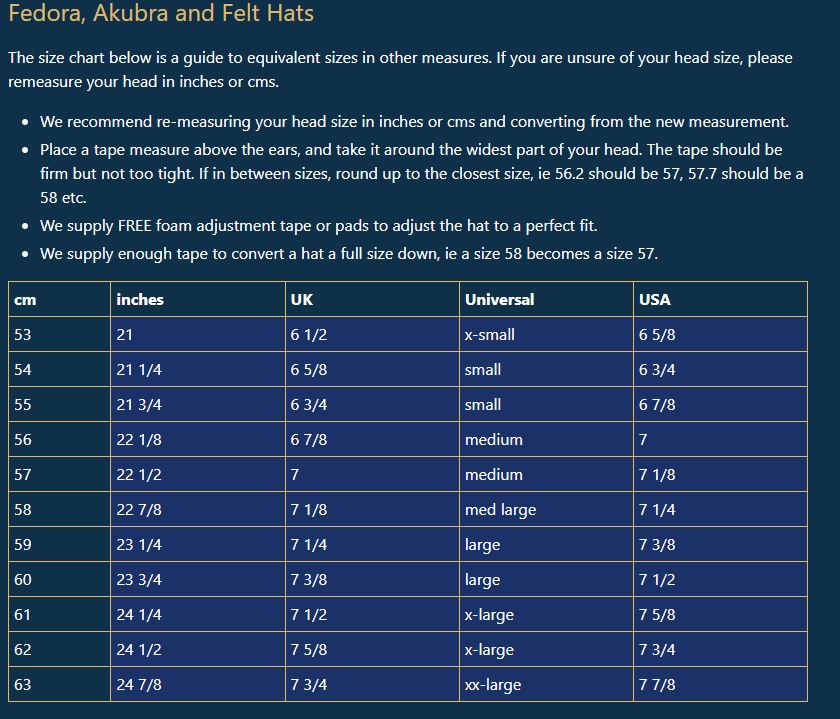Click the USA column header

click(x=721, y=299)
